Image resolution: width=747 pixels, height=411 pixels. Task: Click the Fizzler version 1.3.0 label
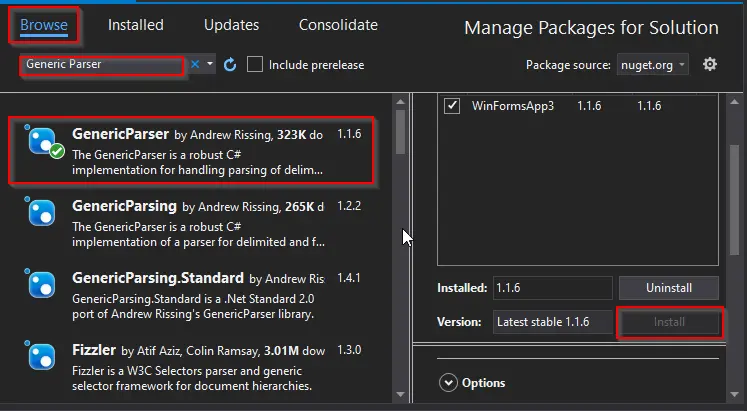tap(349, 350)
